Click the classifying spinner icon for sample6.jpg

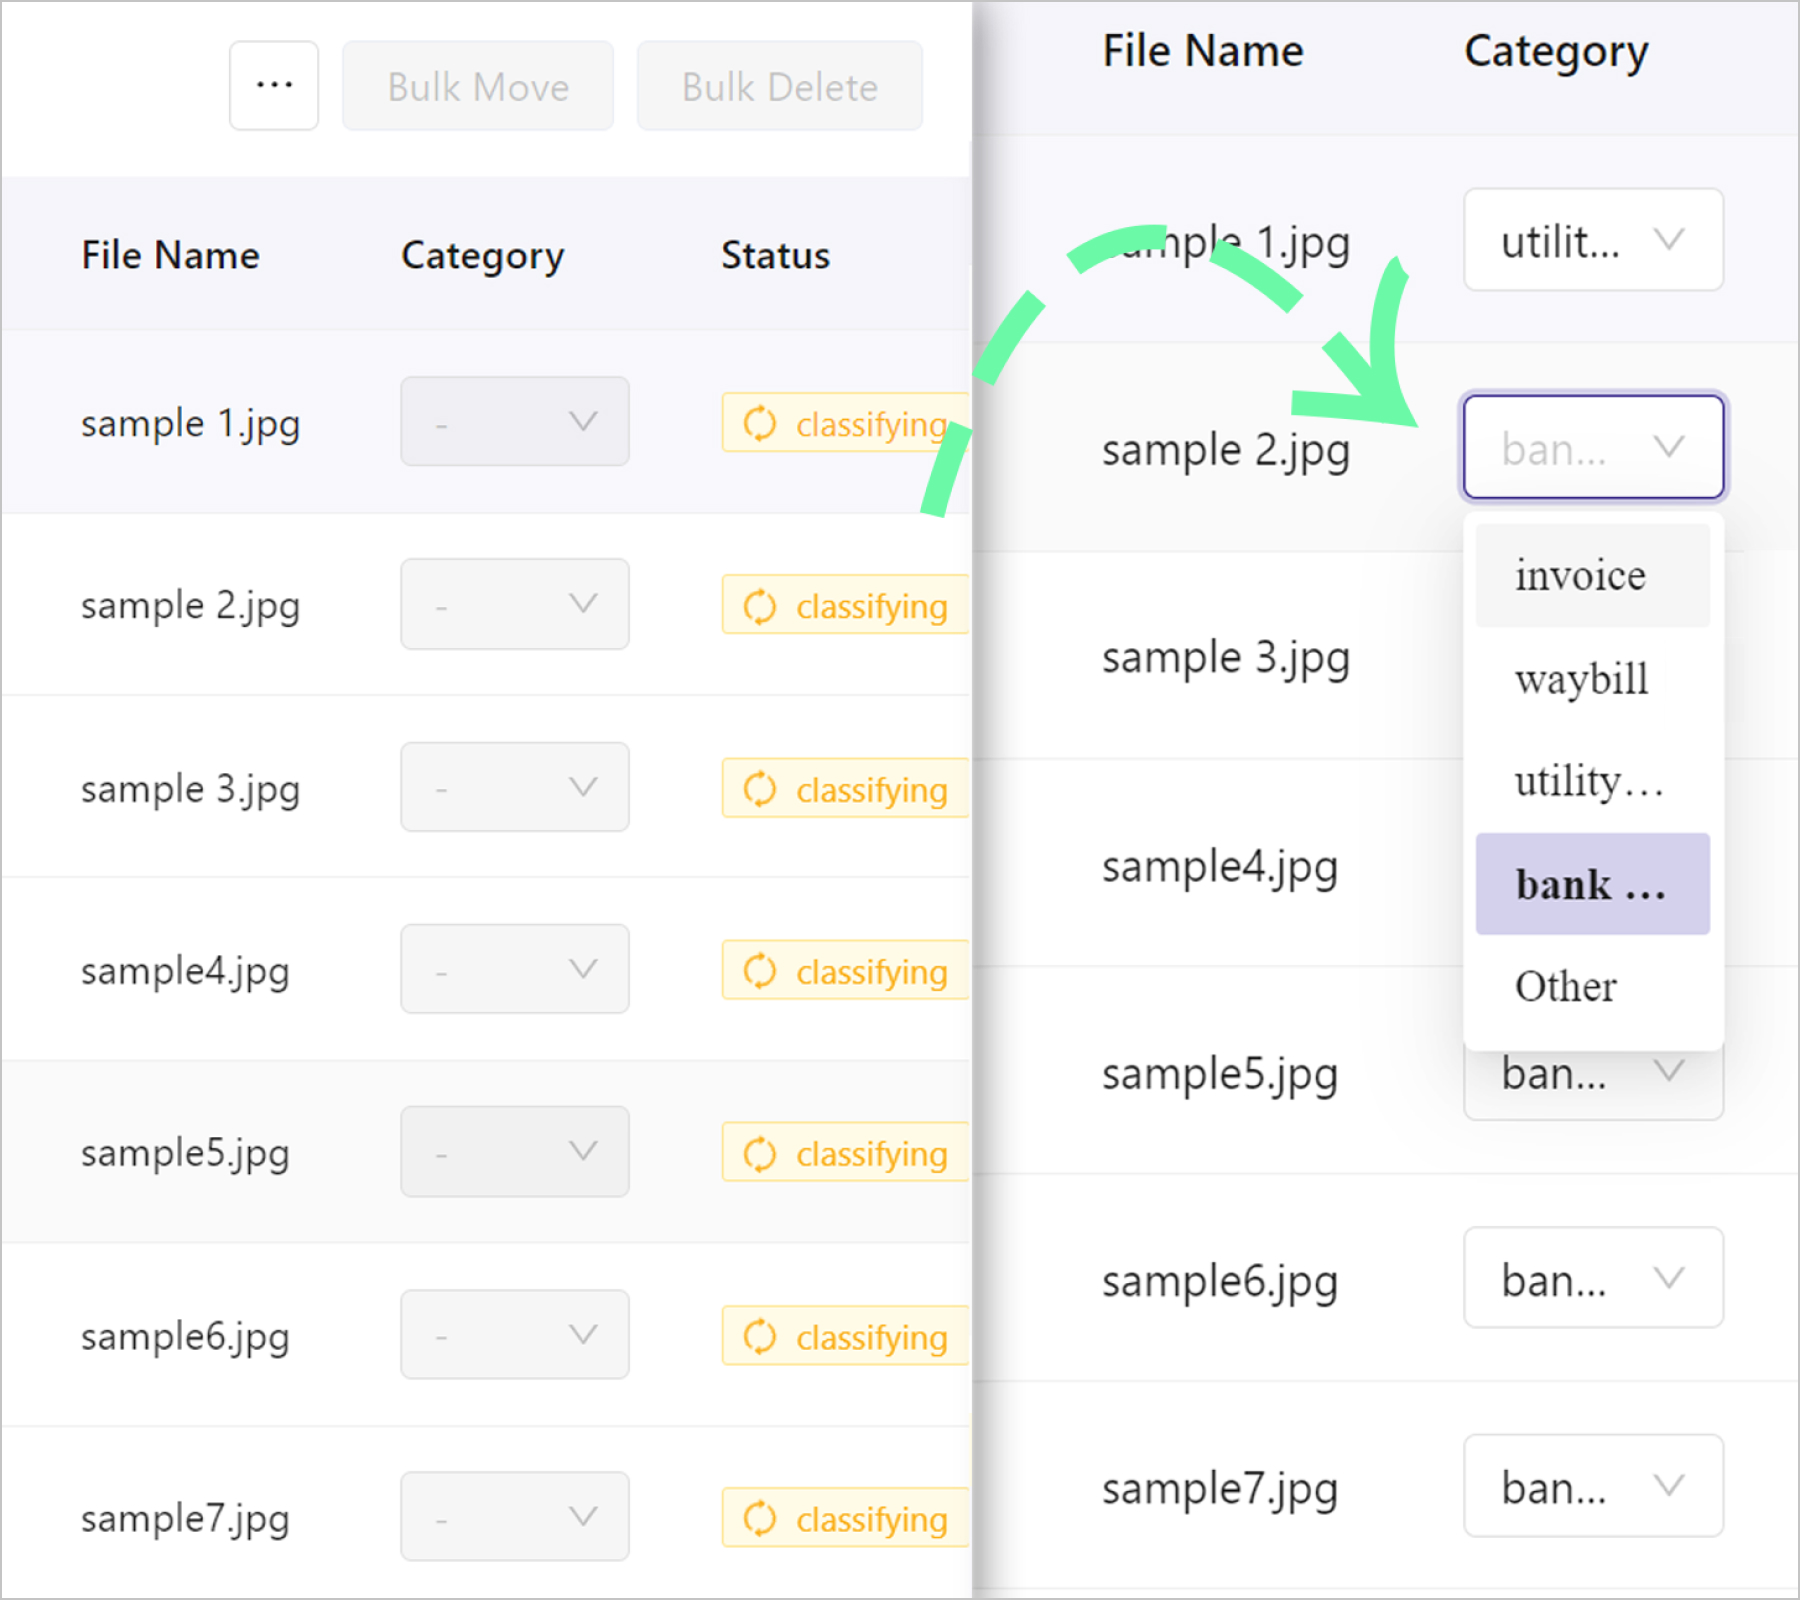pyautogui.click(x=760, y=1336)
